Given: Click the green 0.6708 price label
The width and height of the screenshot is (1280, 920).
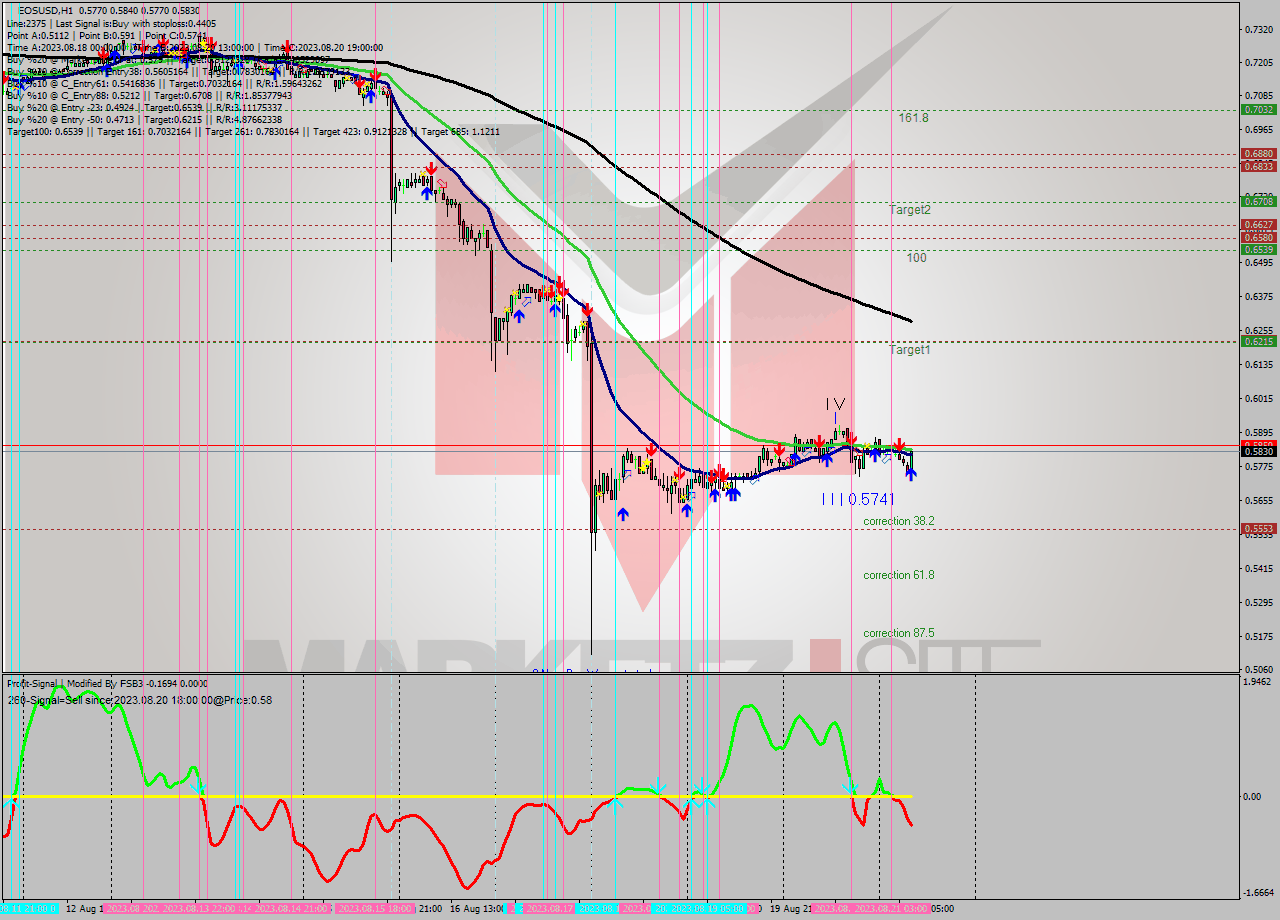Looking at the screenshot, I should click(1257, 201).
